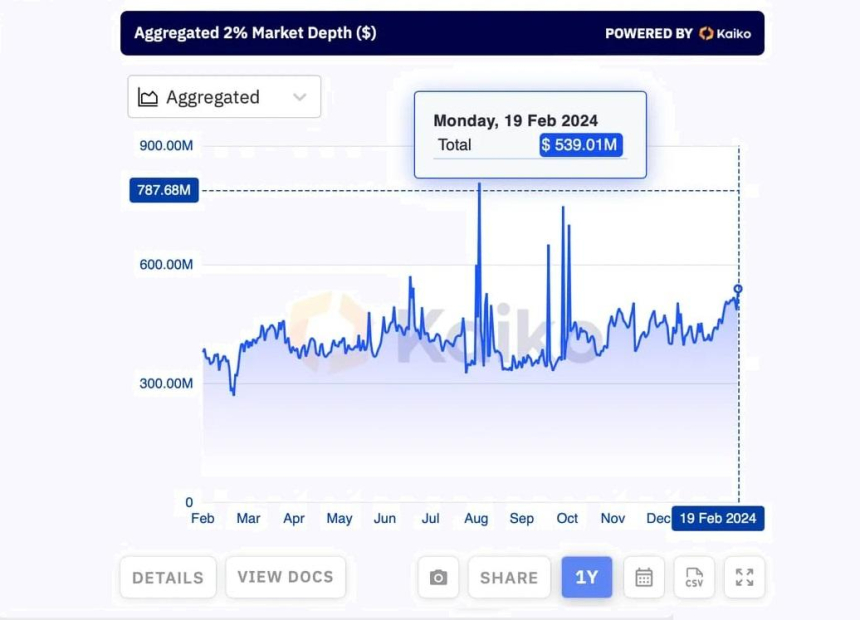The width and height of the screenshot is (860, 620).
Task: Click the camera snapshot icon
Action: coord(438,578)
